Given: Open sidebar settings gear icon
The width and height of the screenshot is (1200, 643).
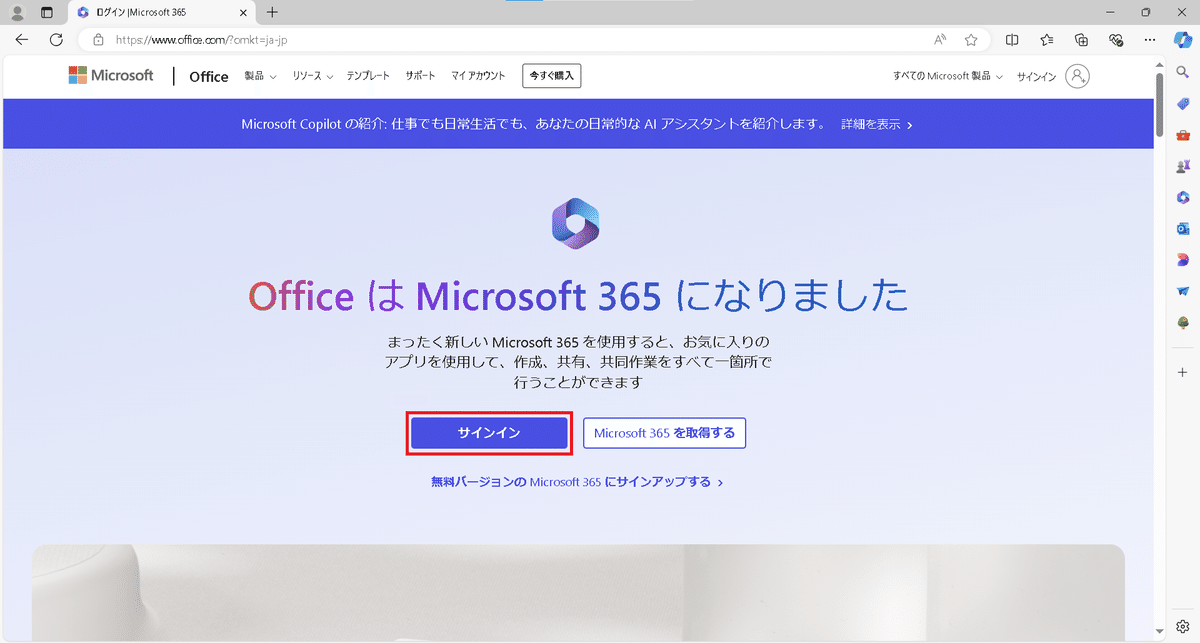Looking at the screenshot, I should [x=1183, y=627].
